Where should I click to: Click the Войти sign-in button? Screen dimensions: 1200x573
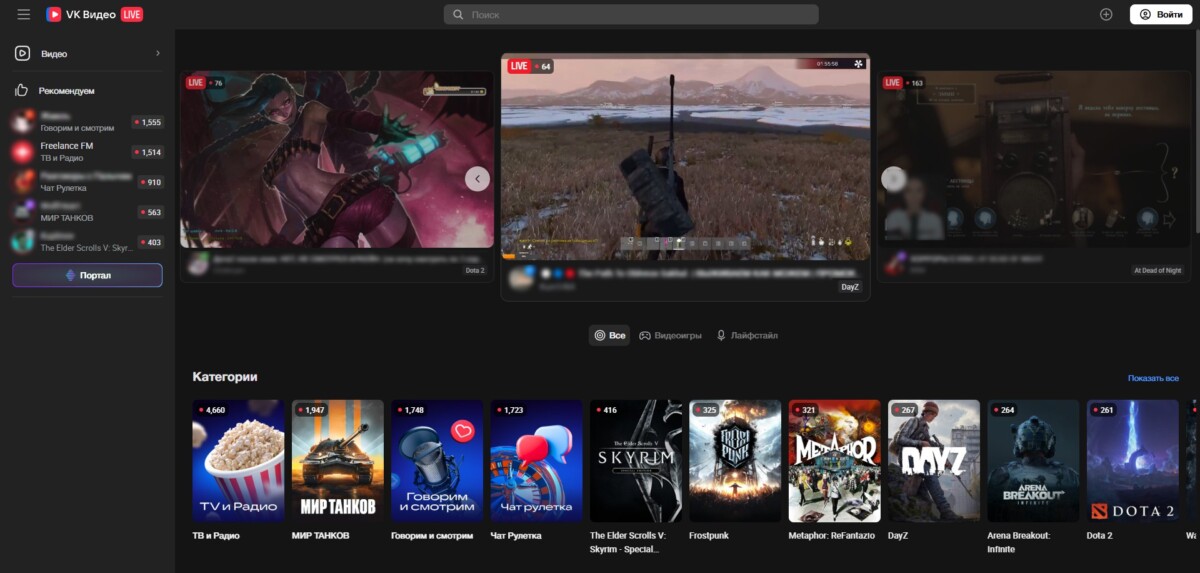[x=1161, y=14]
